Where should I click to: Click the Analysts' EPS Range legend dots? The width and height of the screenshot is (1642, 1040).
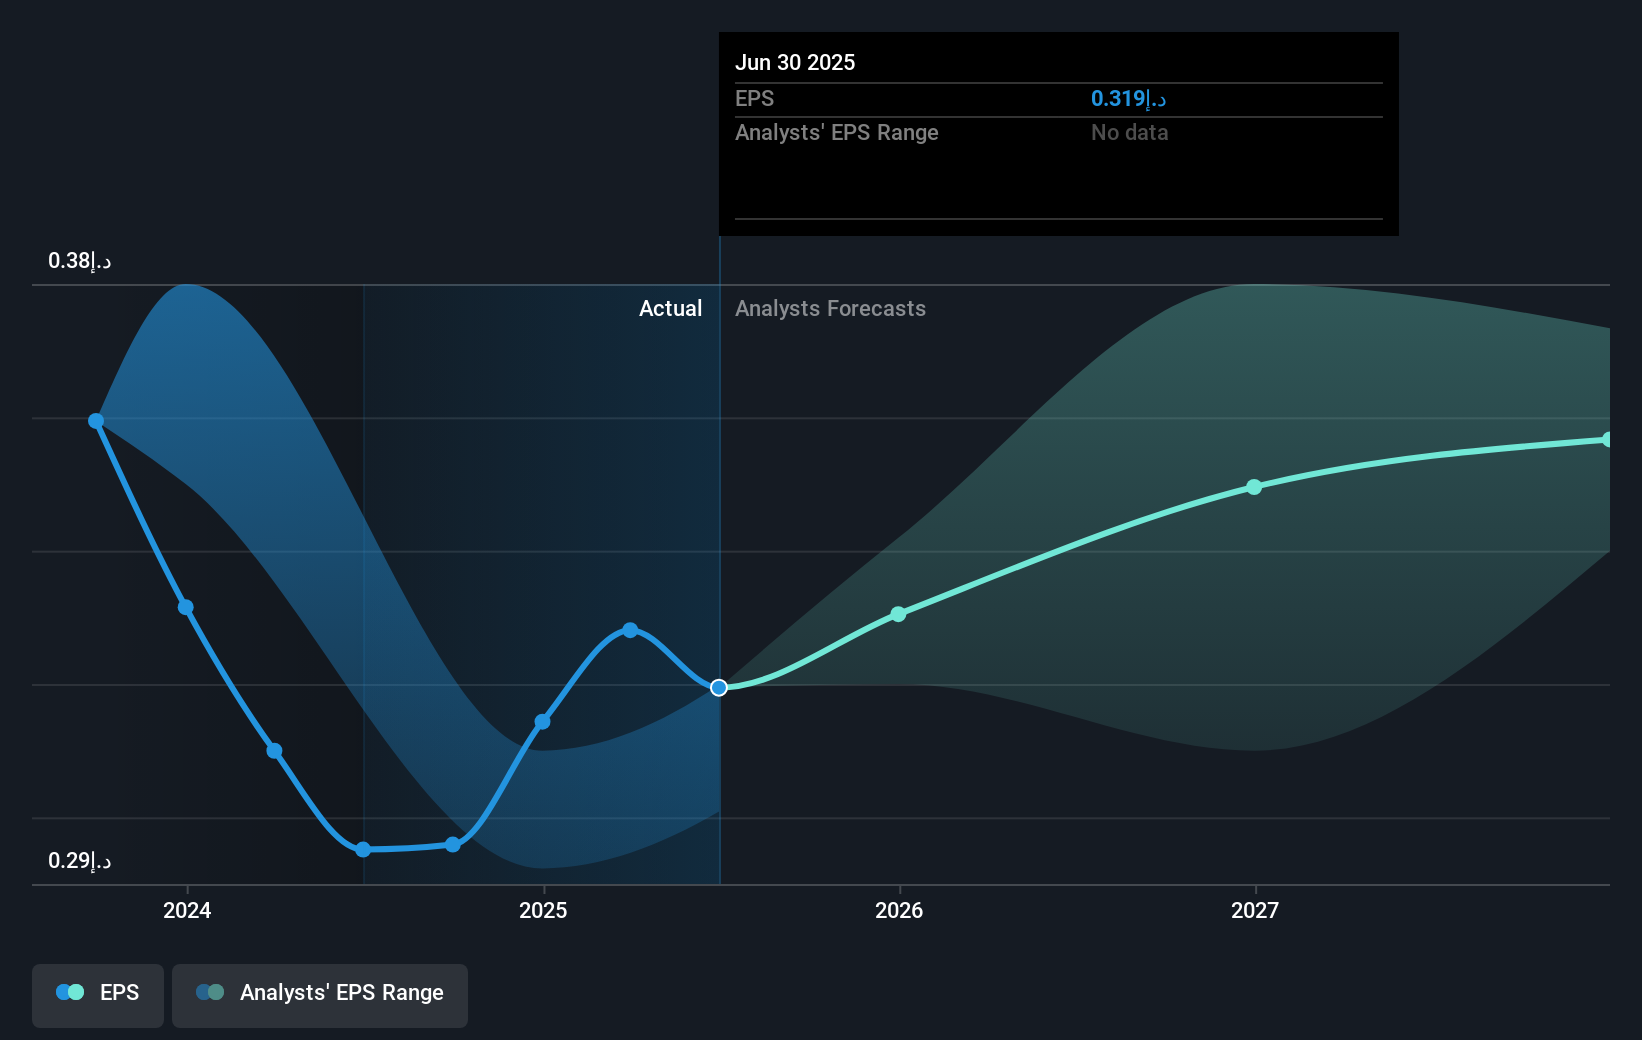tap(209, 992)
